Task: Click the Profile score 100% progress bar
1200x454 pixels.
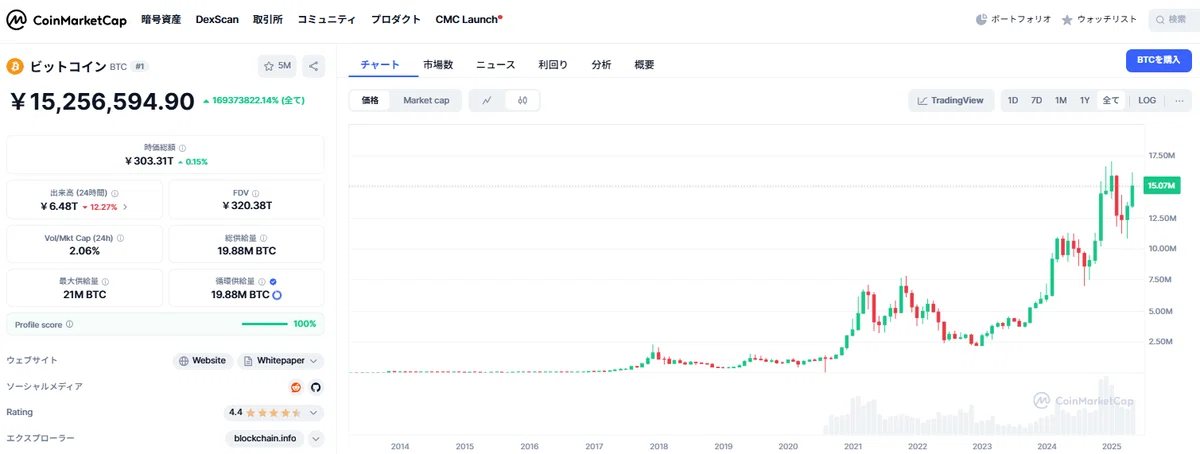Action: [x=265, y=324]
